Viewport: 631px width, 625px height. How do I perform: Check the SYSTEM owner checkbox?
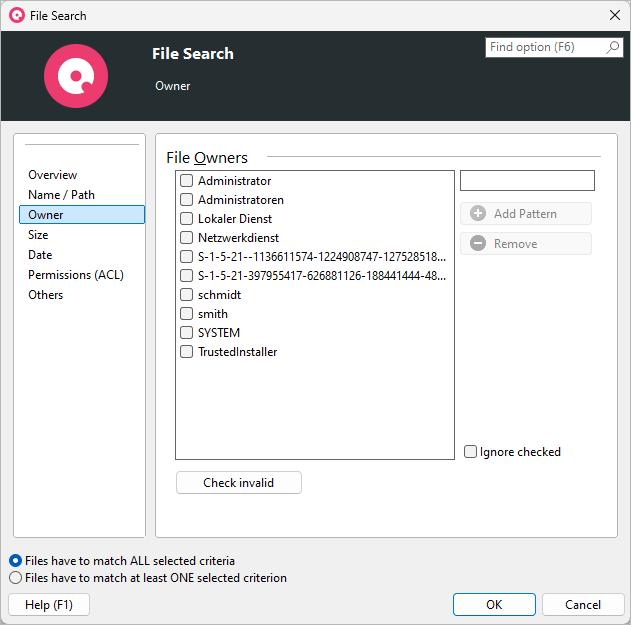point(187,333)
